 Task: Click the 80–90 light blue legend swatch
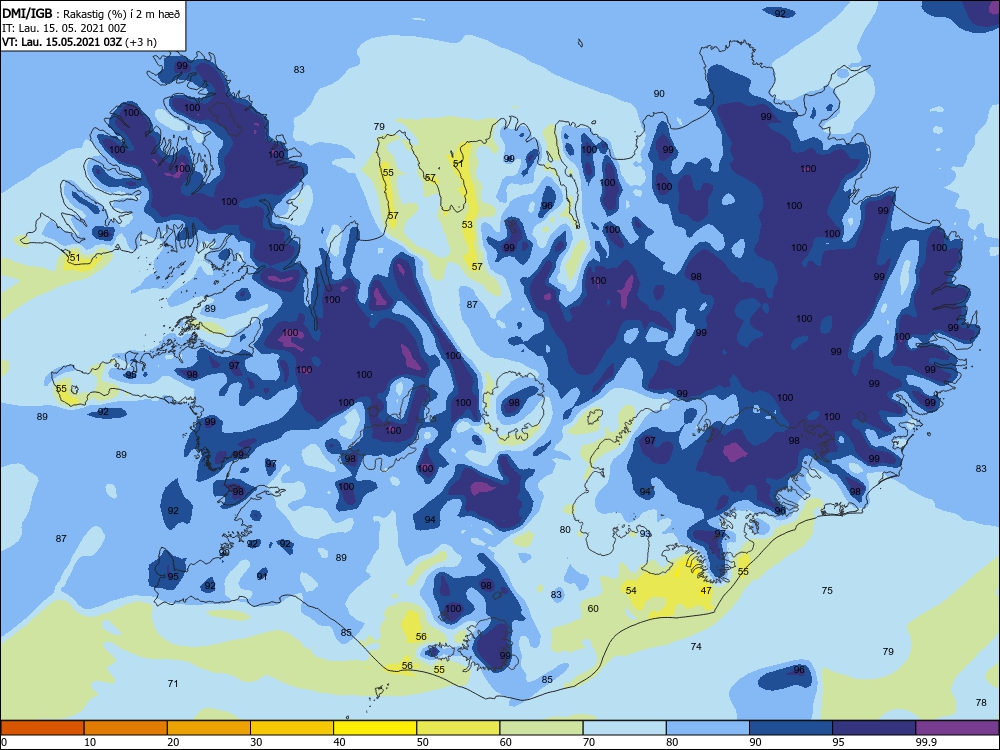[x=708, y=728]
